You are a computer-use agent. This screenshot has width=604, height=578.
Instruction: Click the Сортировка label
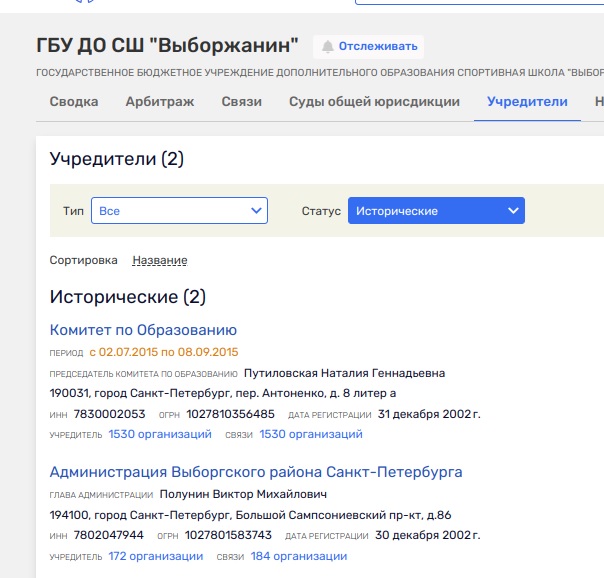pyautogui.click(x=84, y=260)
